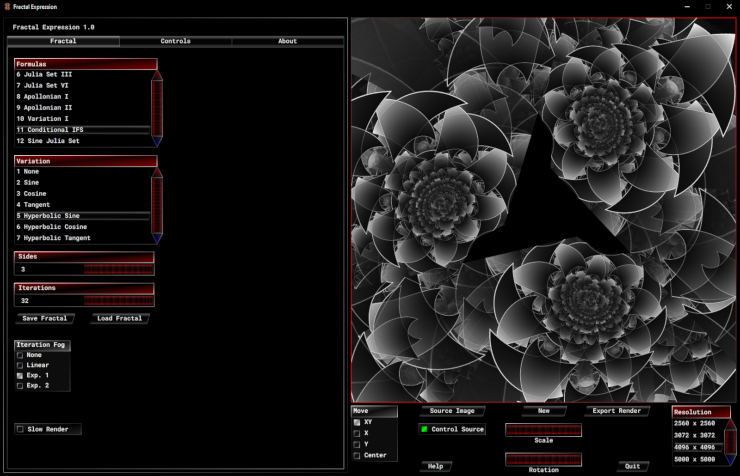The image size is (740, 476).
Task: Select variation 2 Sine
Action: click(x=83, y=183)
